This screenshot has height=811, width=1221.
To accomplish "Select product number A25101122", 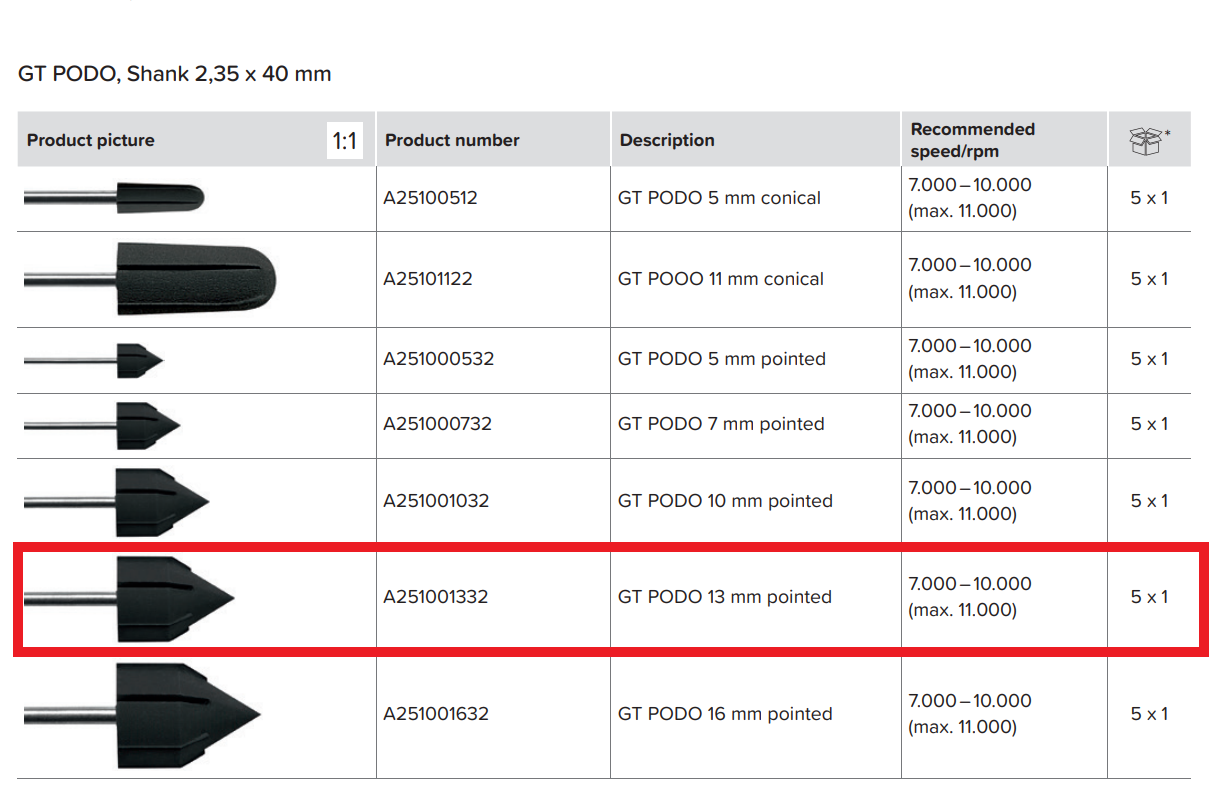I will point(428,279).
